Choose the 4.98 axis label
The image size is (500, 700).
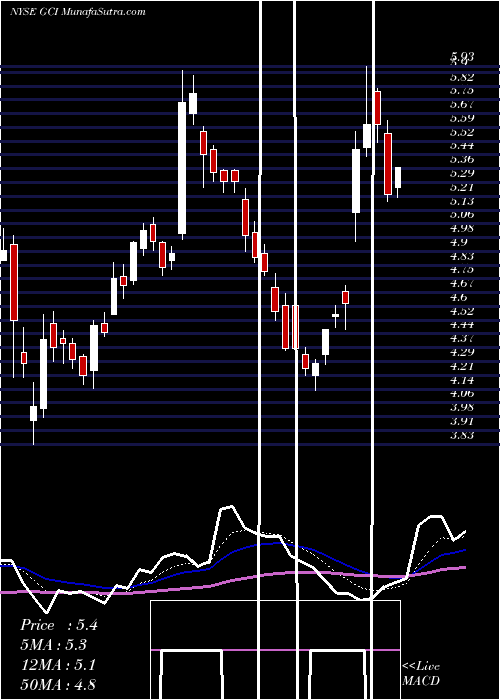462,229
